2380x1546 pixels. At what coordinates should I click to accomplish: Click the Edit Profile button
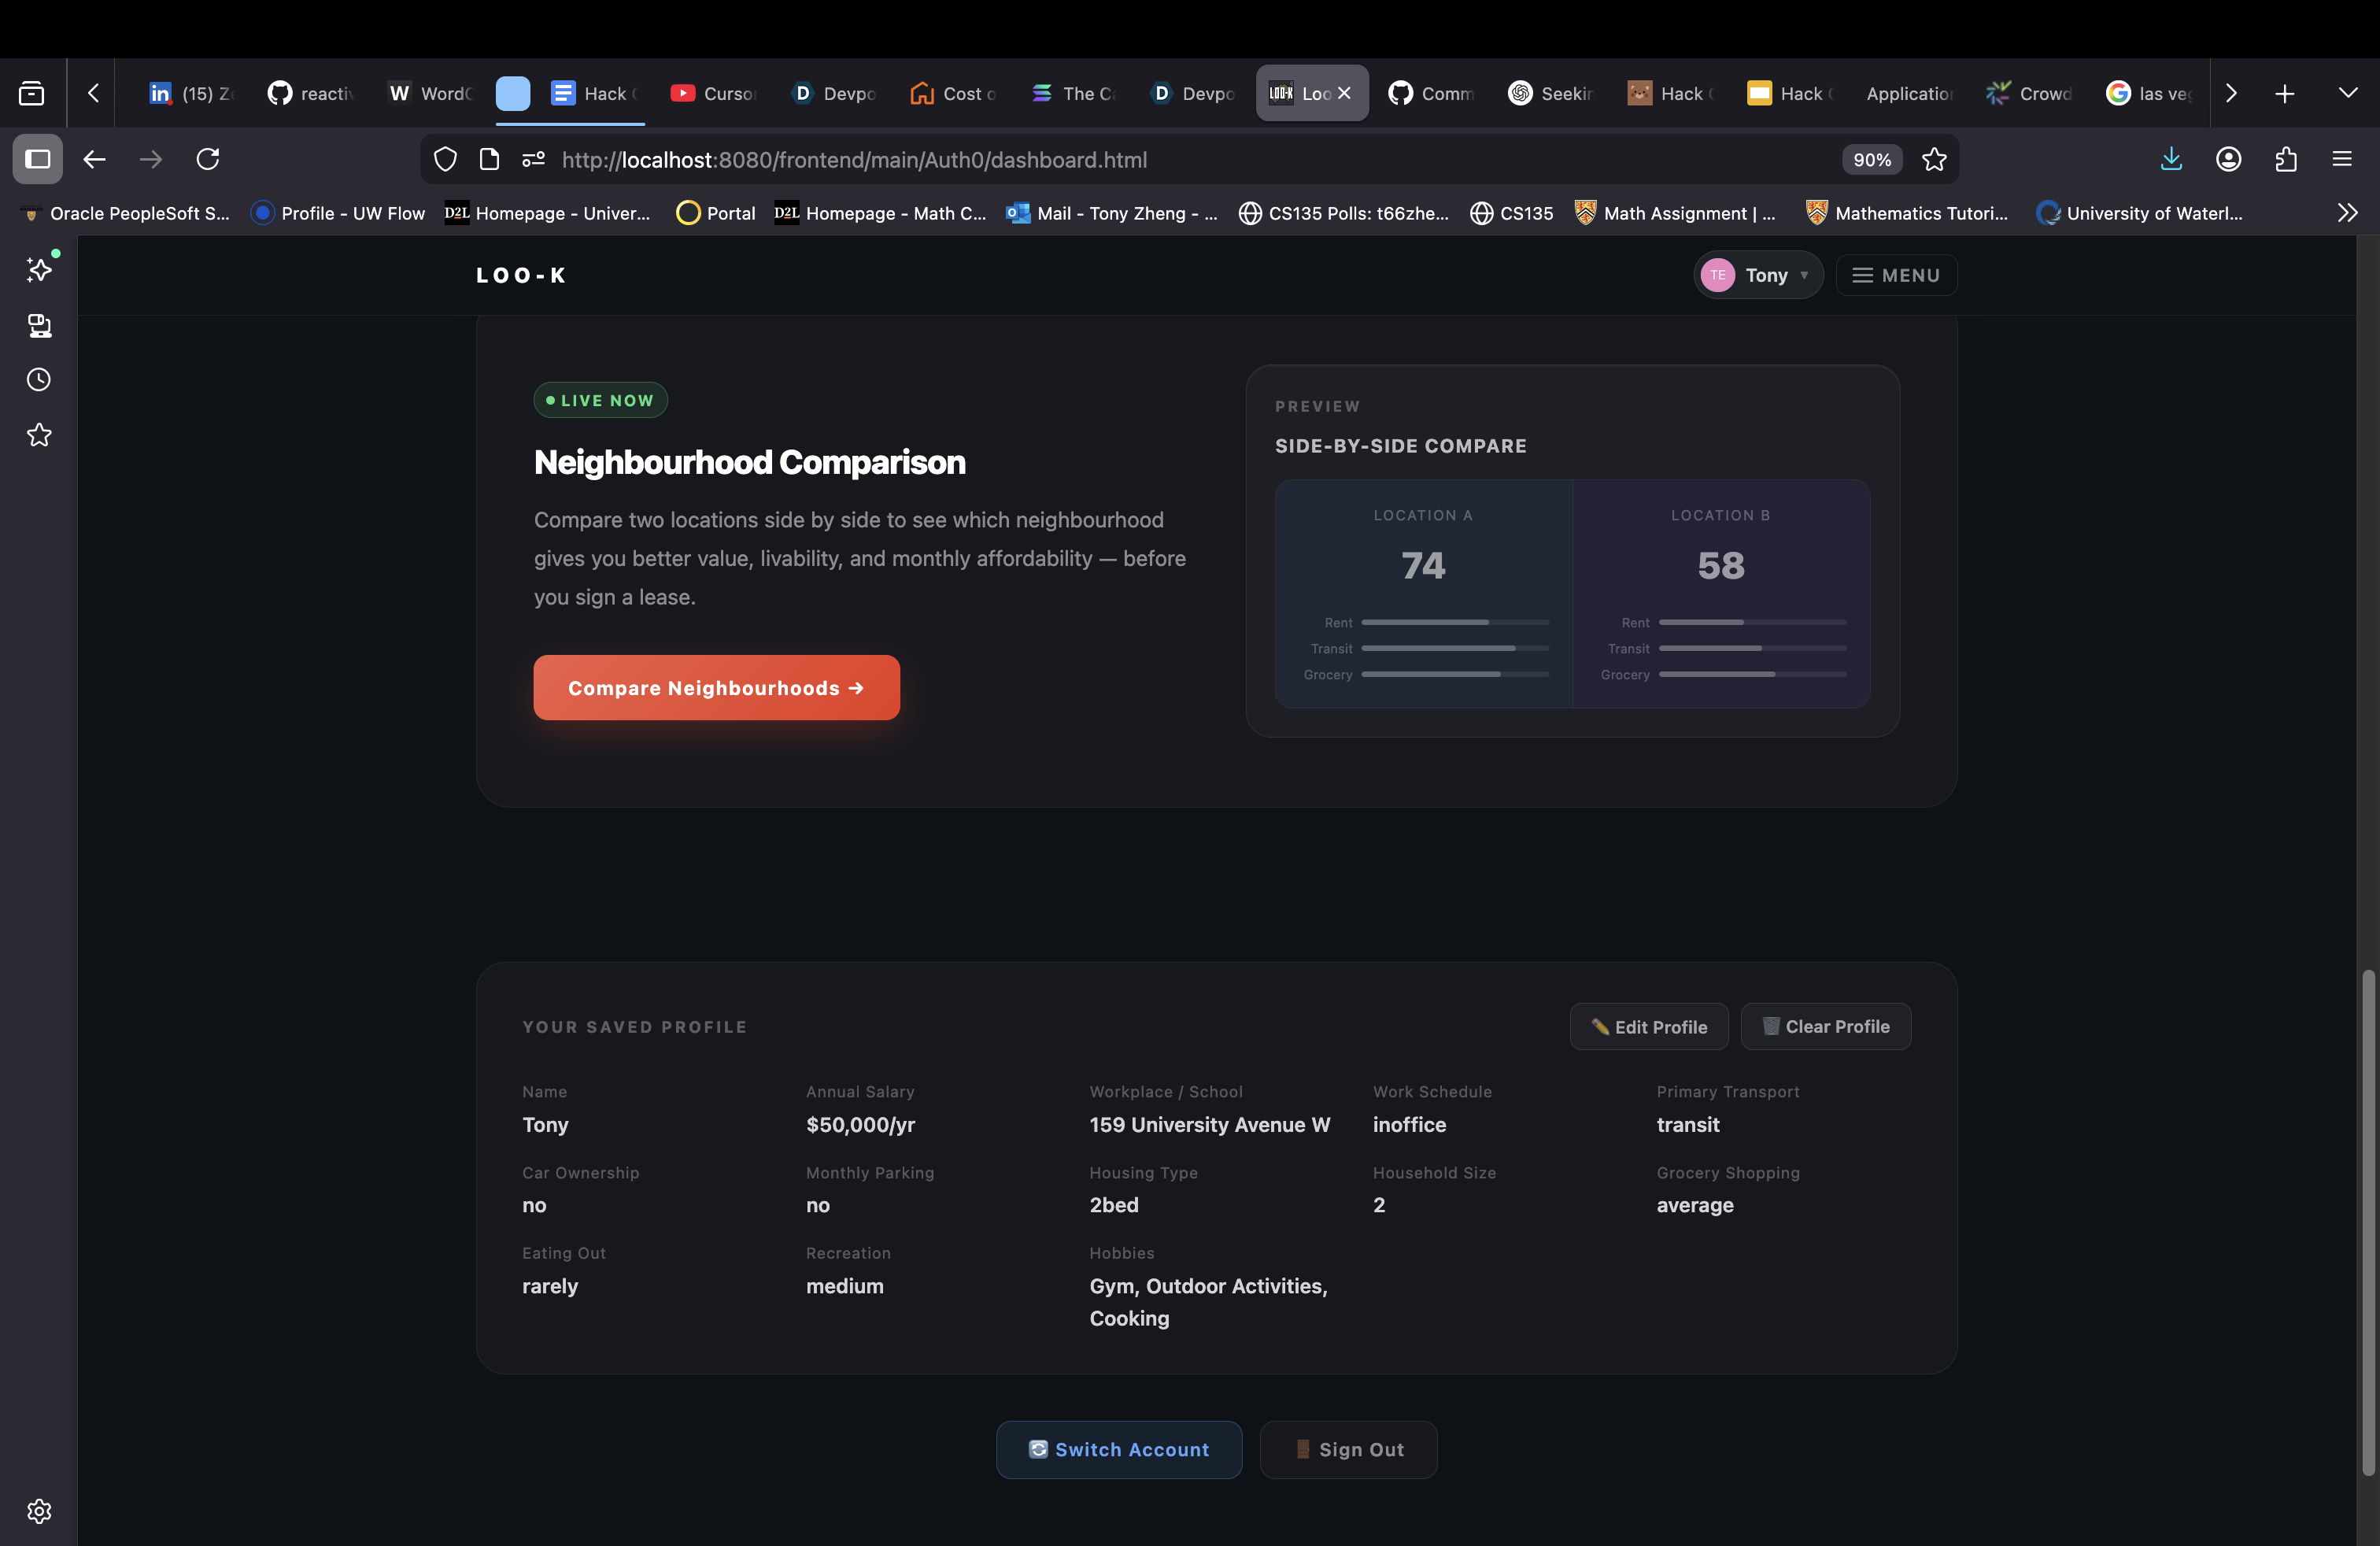tap(1648, 1027)
